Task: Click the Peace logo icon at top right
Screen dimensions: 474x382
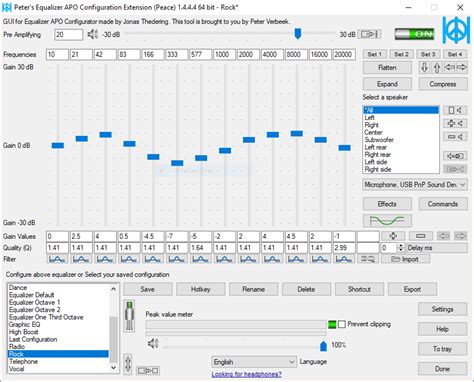Action: tap(456, 30)
